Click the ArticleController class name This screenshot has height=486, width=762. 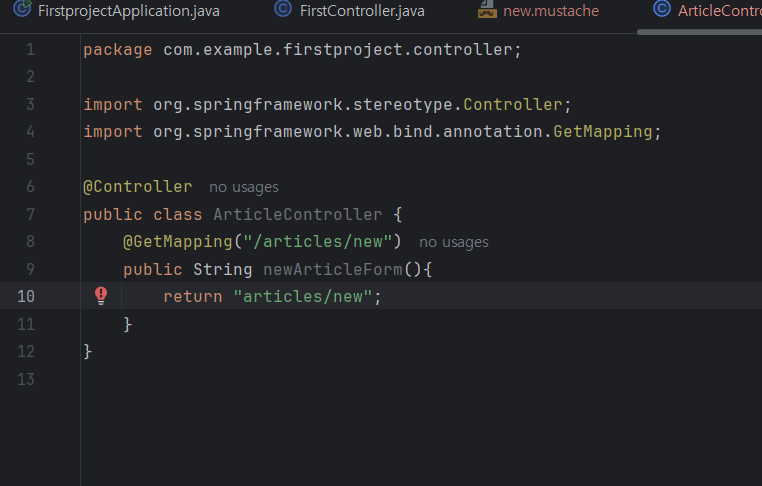[298, 214]
